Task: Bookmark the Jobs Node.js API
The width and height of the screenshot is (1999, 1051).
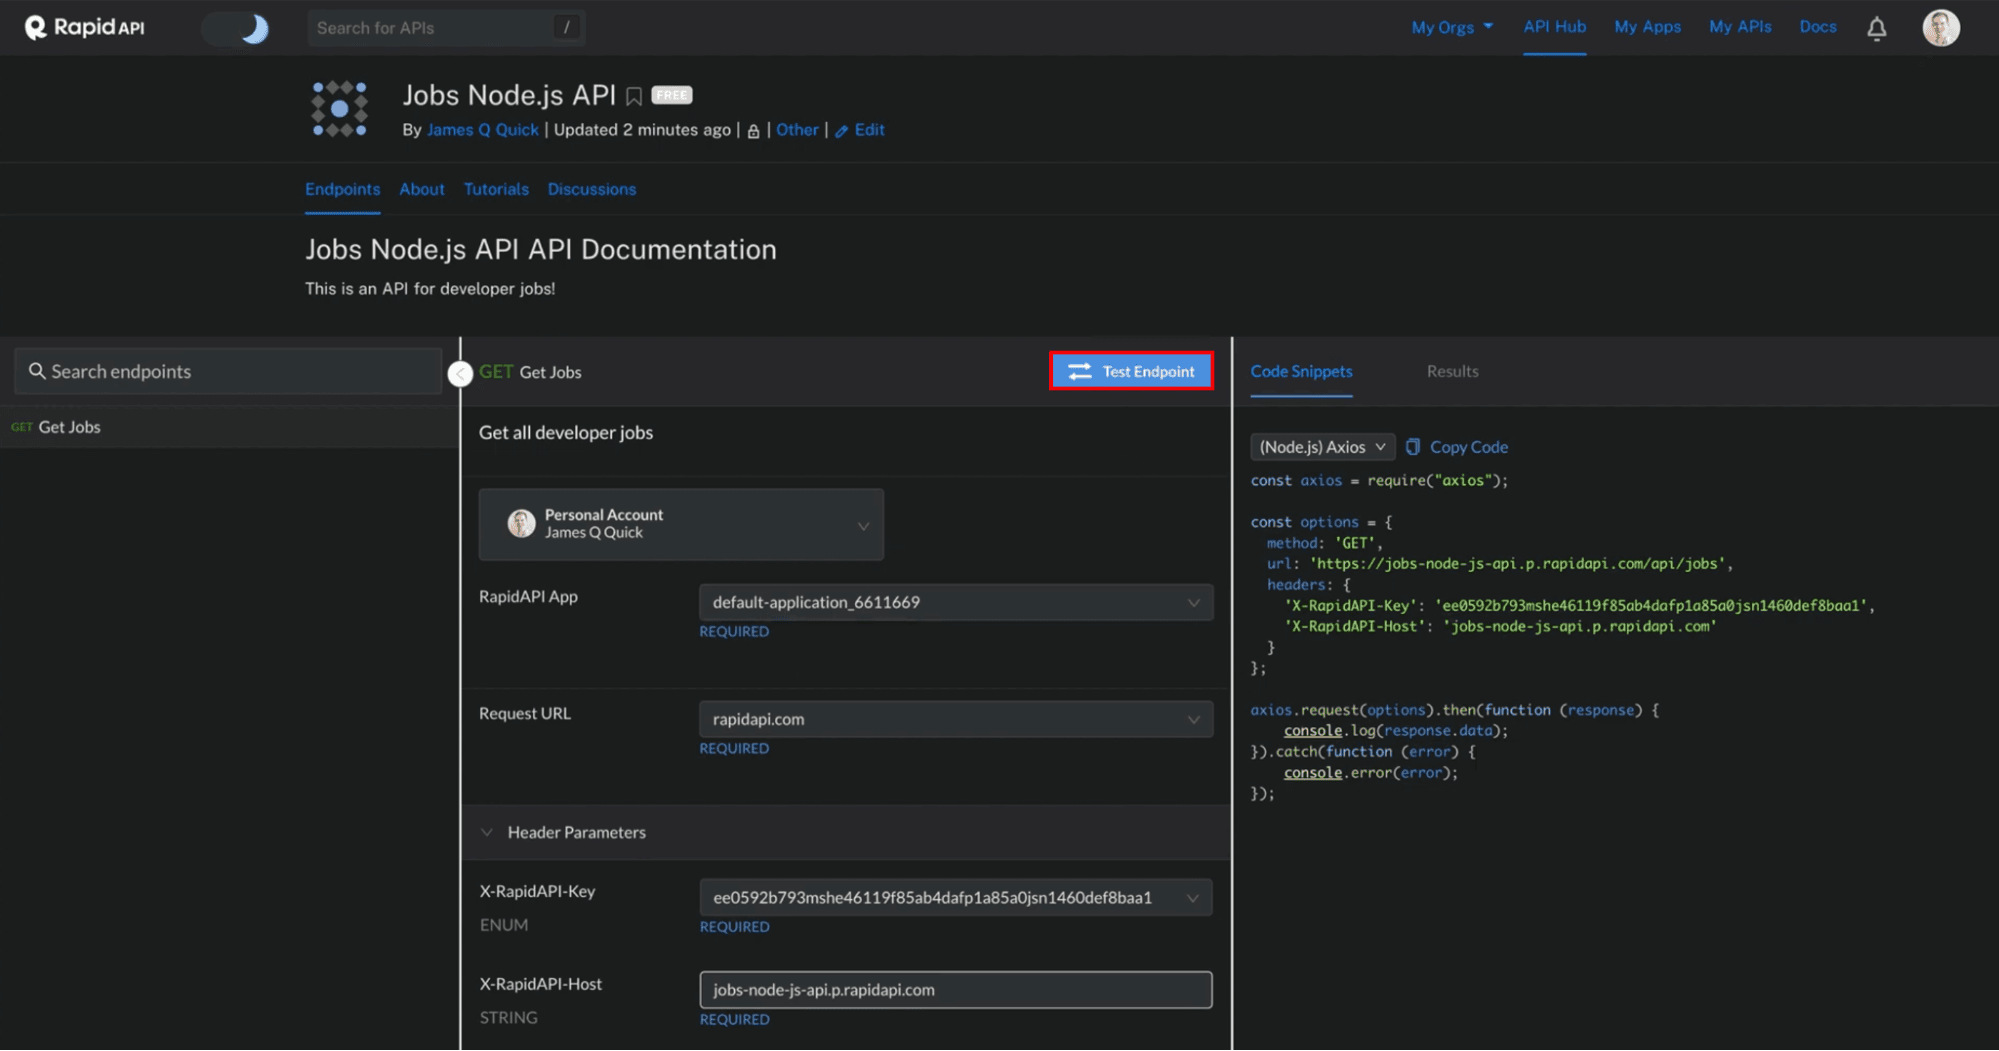Action: tap(634, 96)
